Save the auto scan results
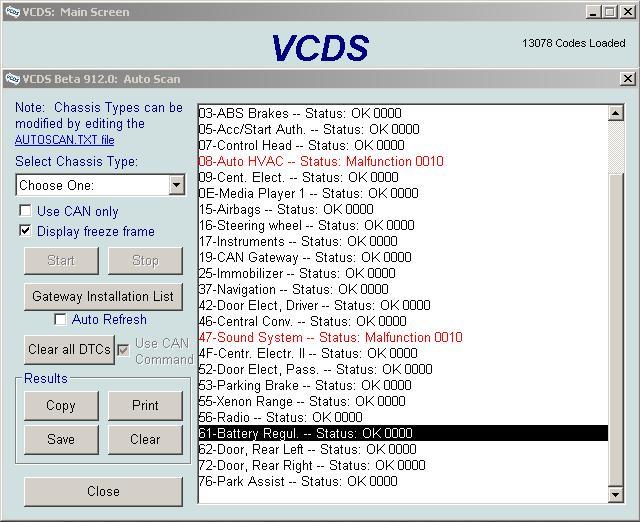This screenshot has width=640, height=522. [61, 439]
